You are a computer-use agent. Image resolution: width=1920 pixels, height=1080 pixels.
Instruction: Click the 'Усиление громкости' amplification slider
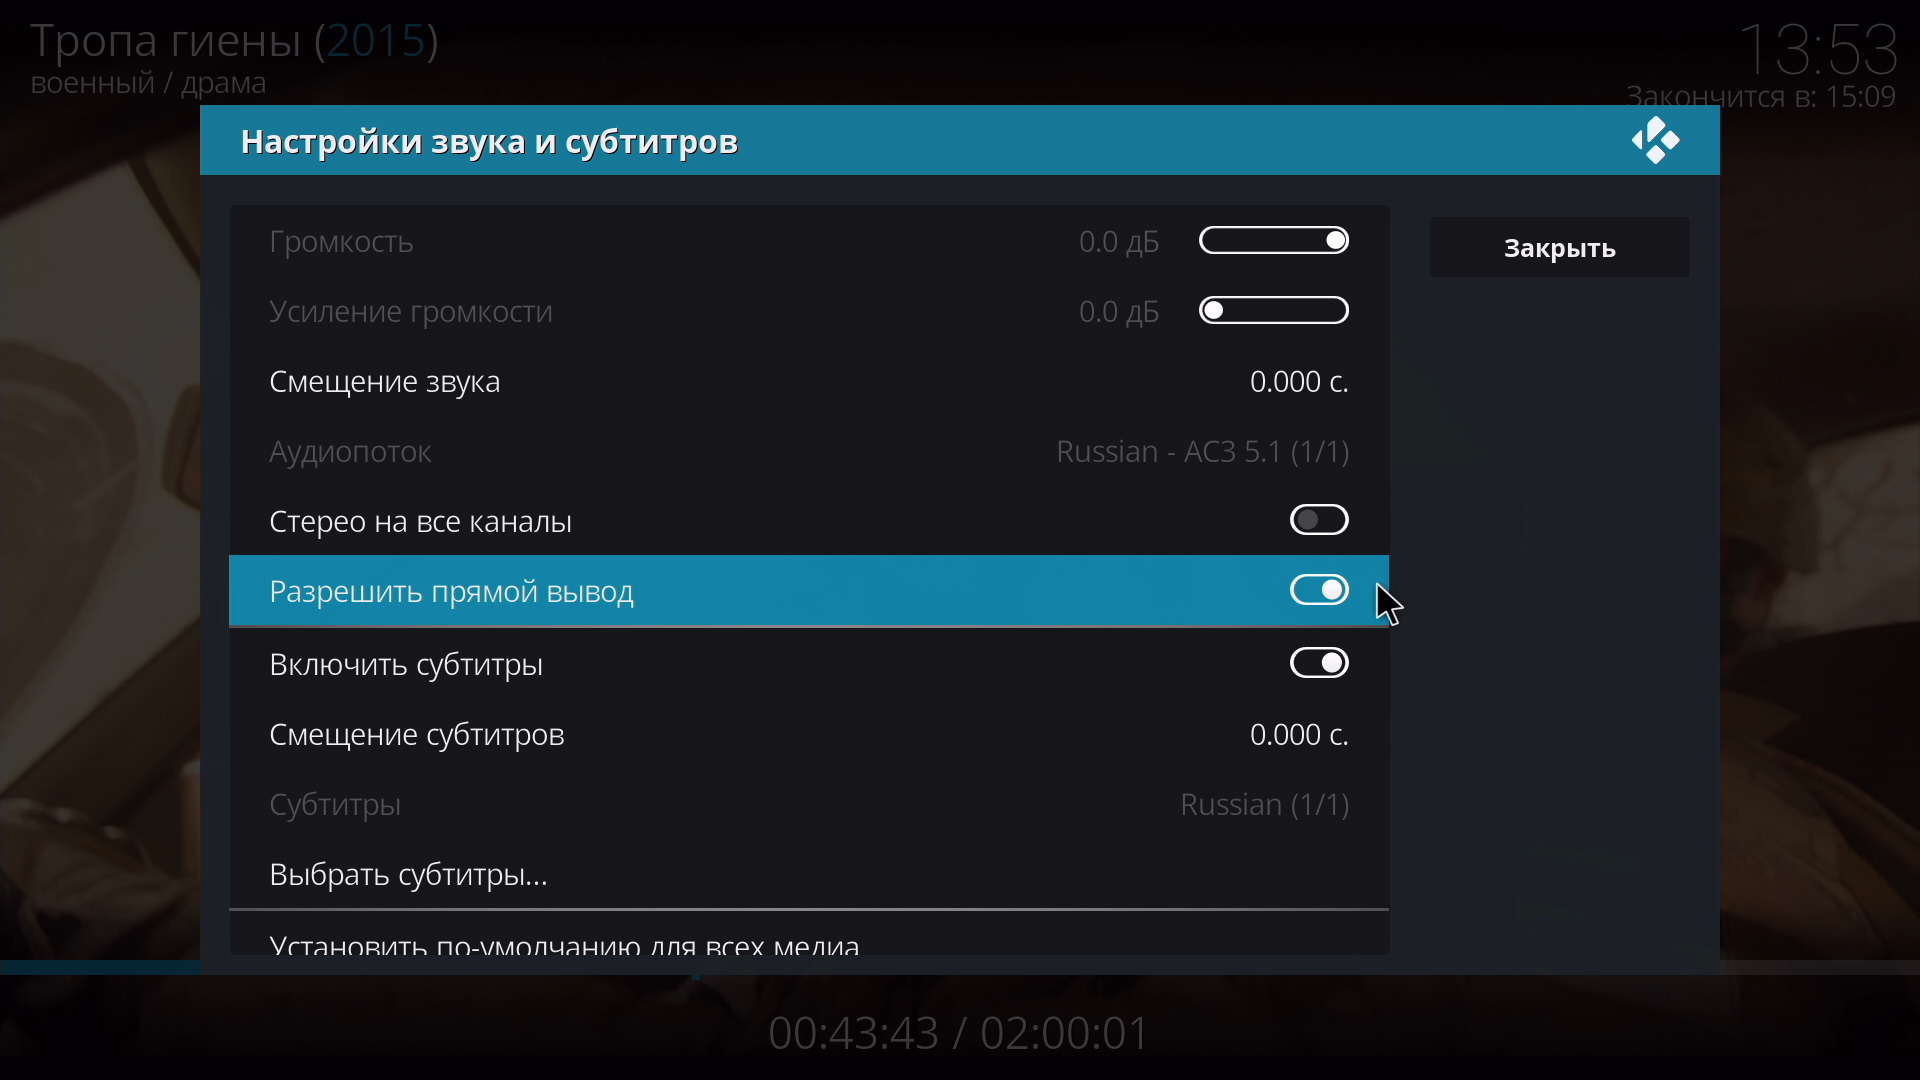click(1274, 311)
